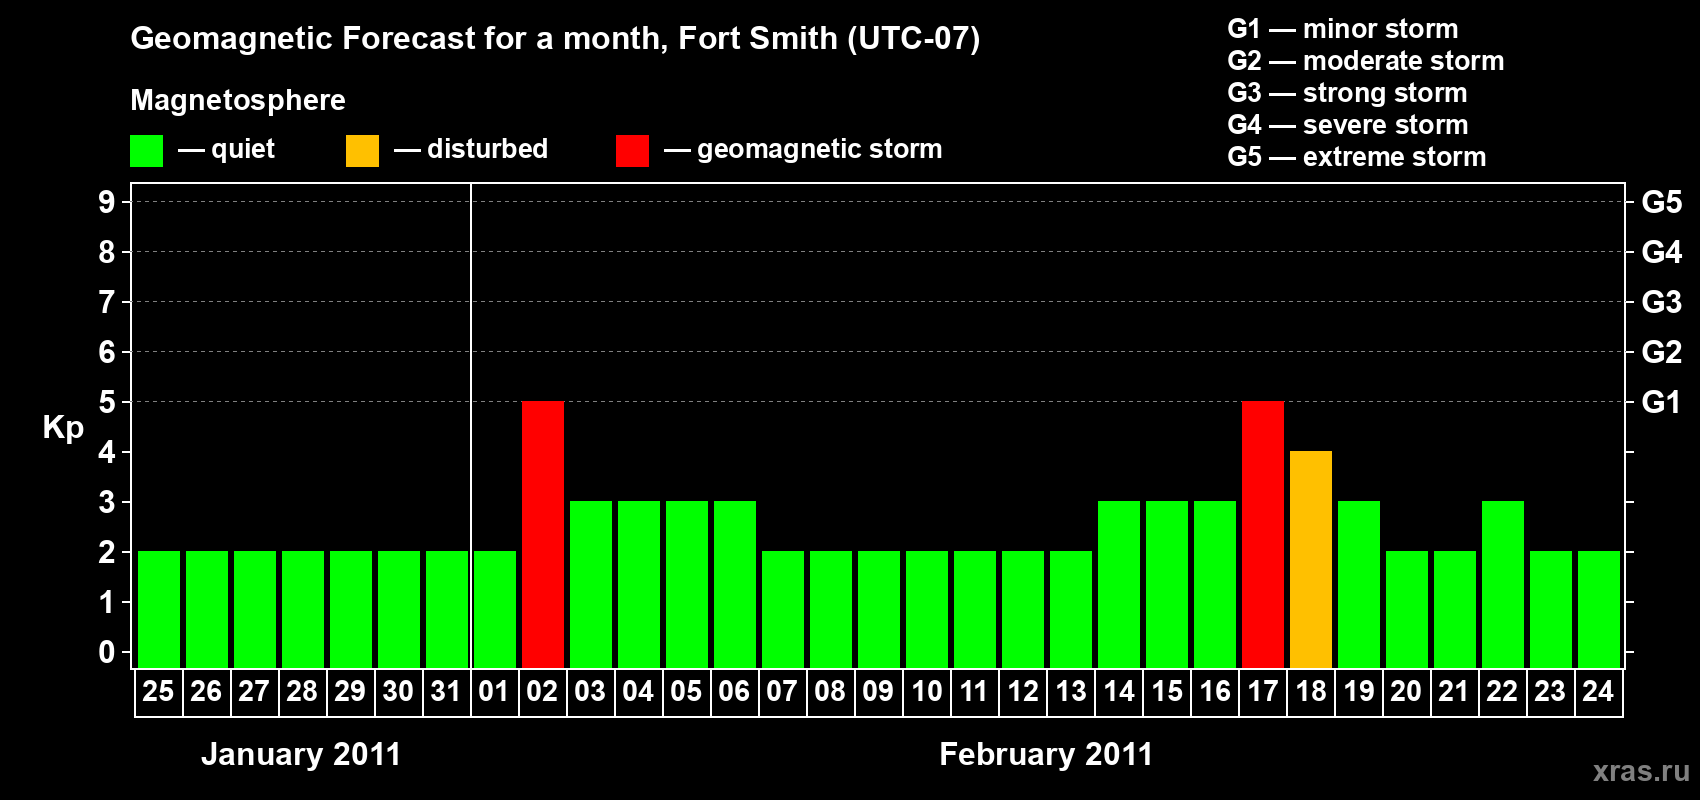Image resolution: width=1700 pixels, height=800 pixels.
Task: Click the orange disturbed legend swatch
Action: 362,151
